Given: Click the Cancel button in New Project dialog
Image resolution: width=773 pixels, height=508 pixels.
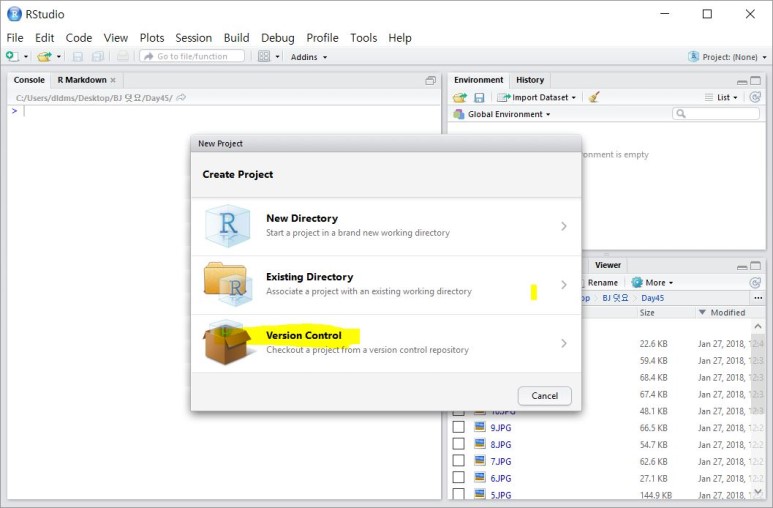Looking at the screenshot, I should click(545, 396).
